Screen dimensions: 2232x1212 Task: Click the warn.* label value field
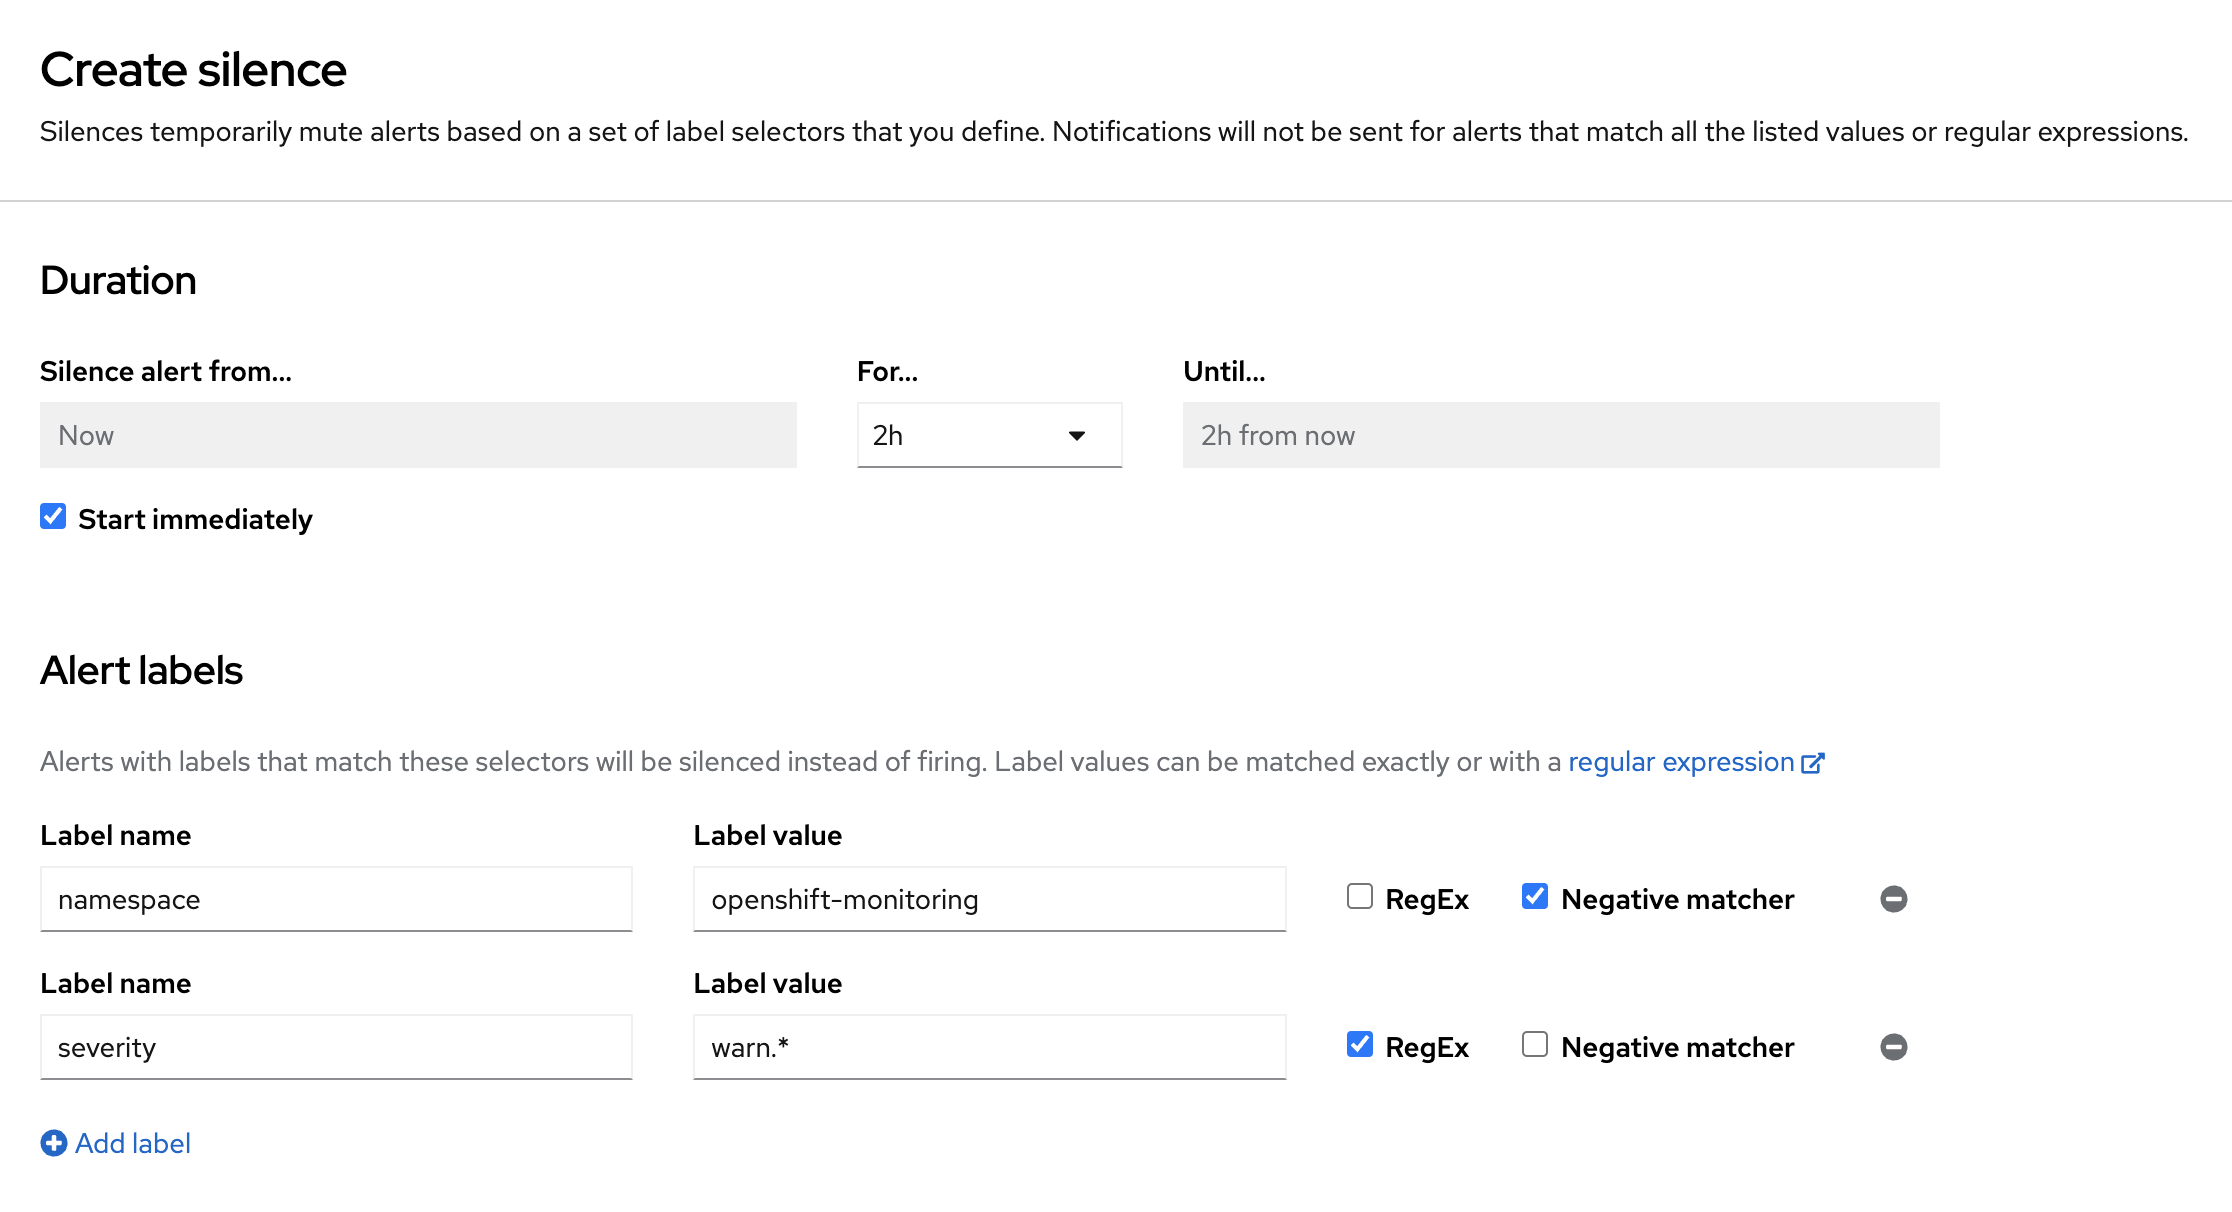[x=989, y=1047]
